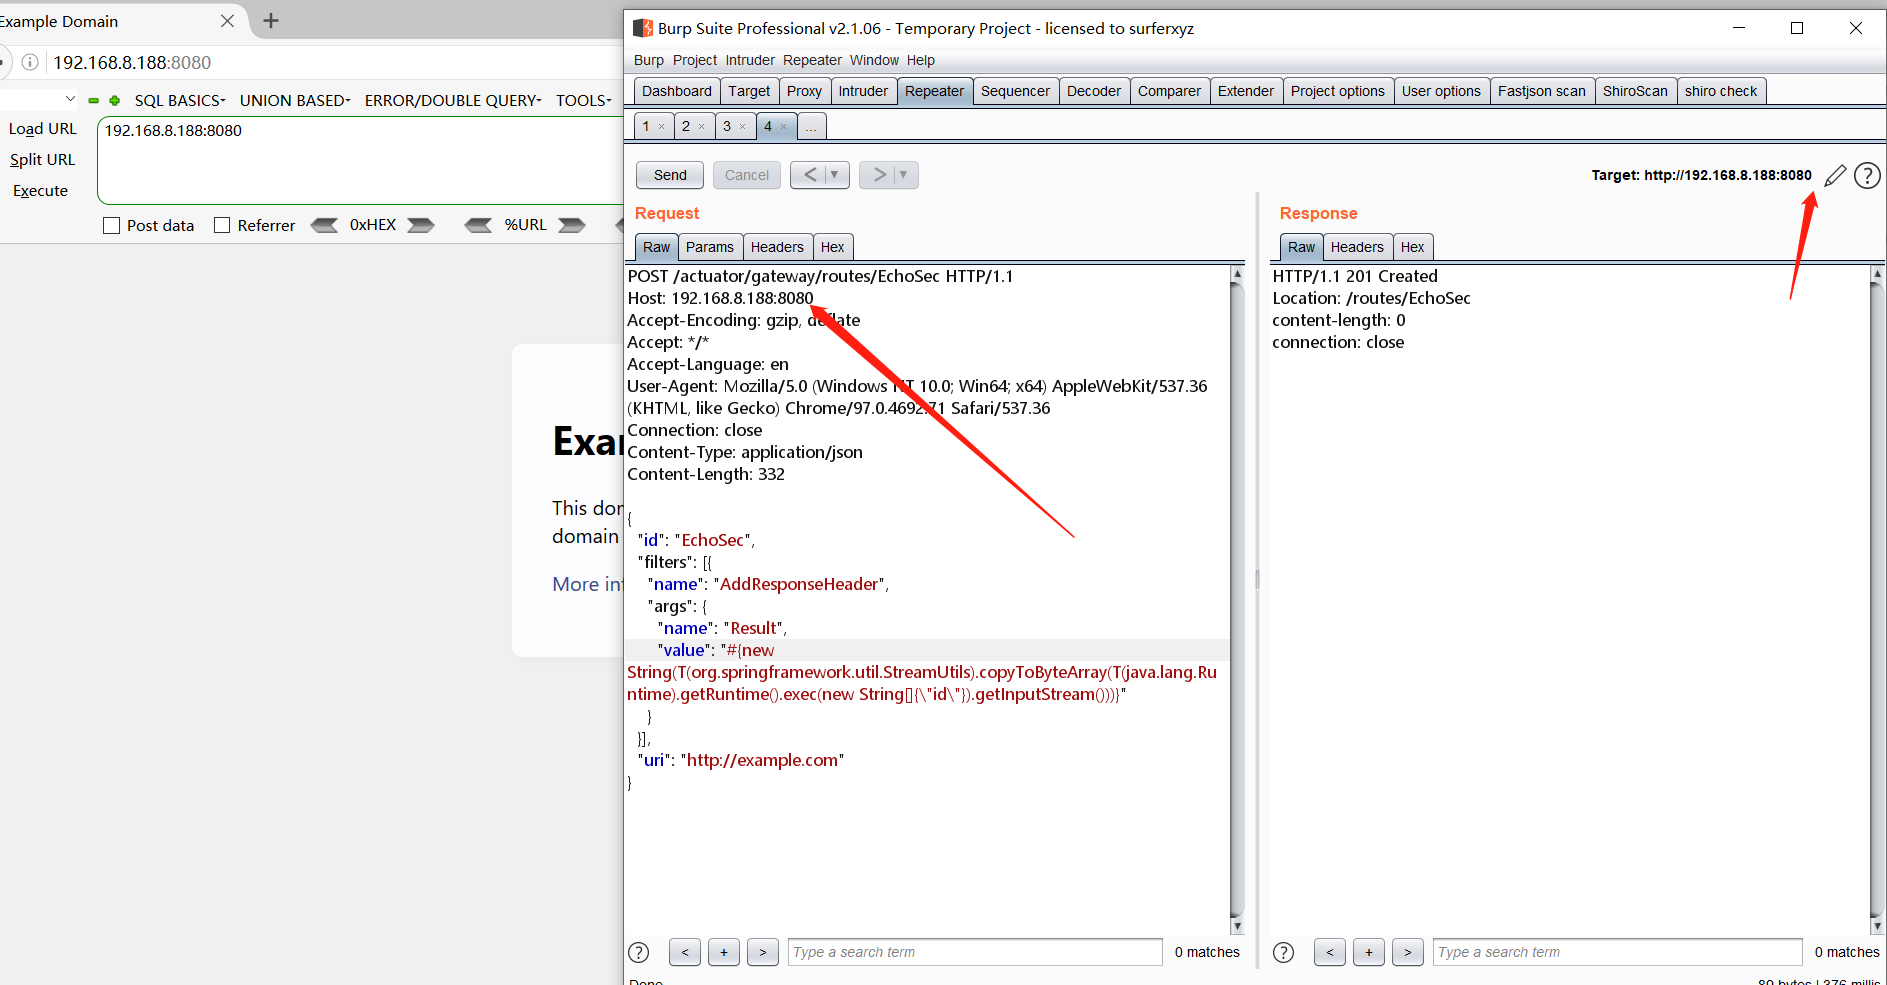Open back history dropdown arrow

pyautogui.click(x=836, y=175)
